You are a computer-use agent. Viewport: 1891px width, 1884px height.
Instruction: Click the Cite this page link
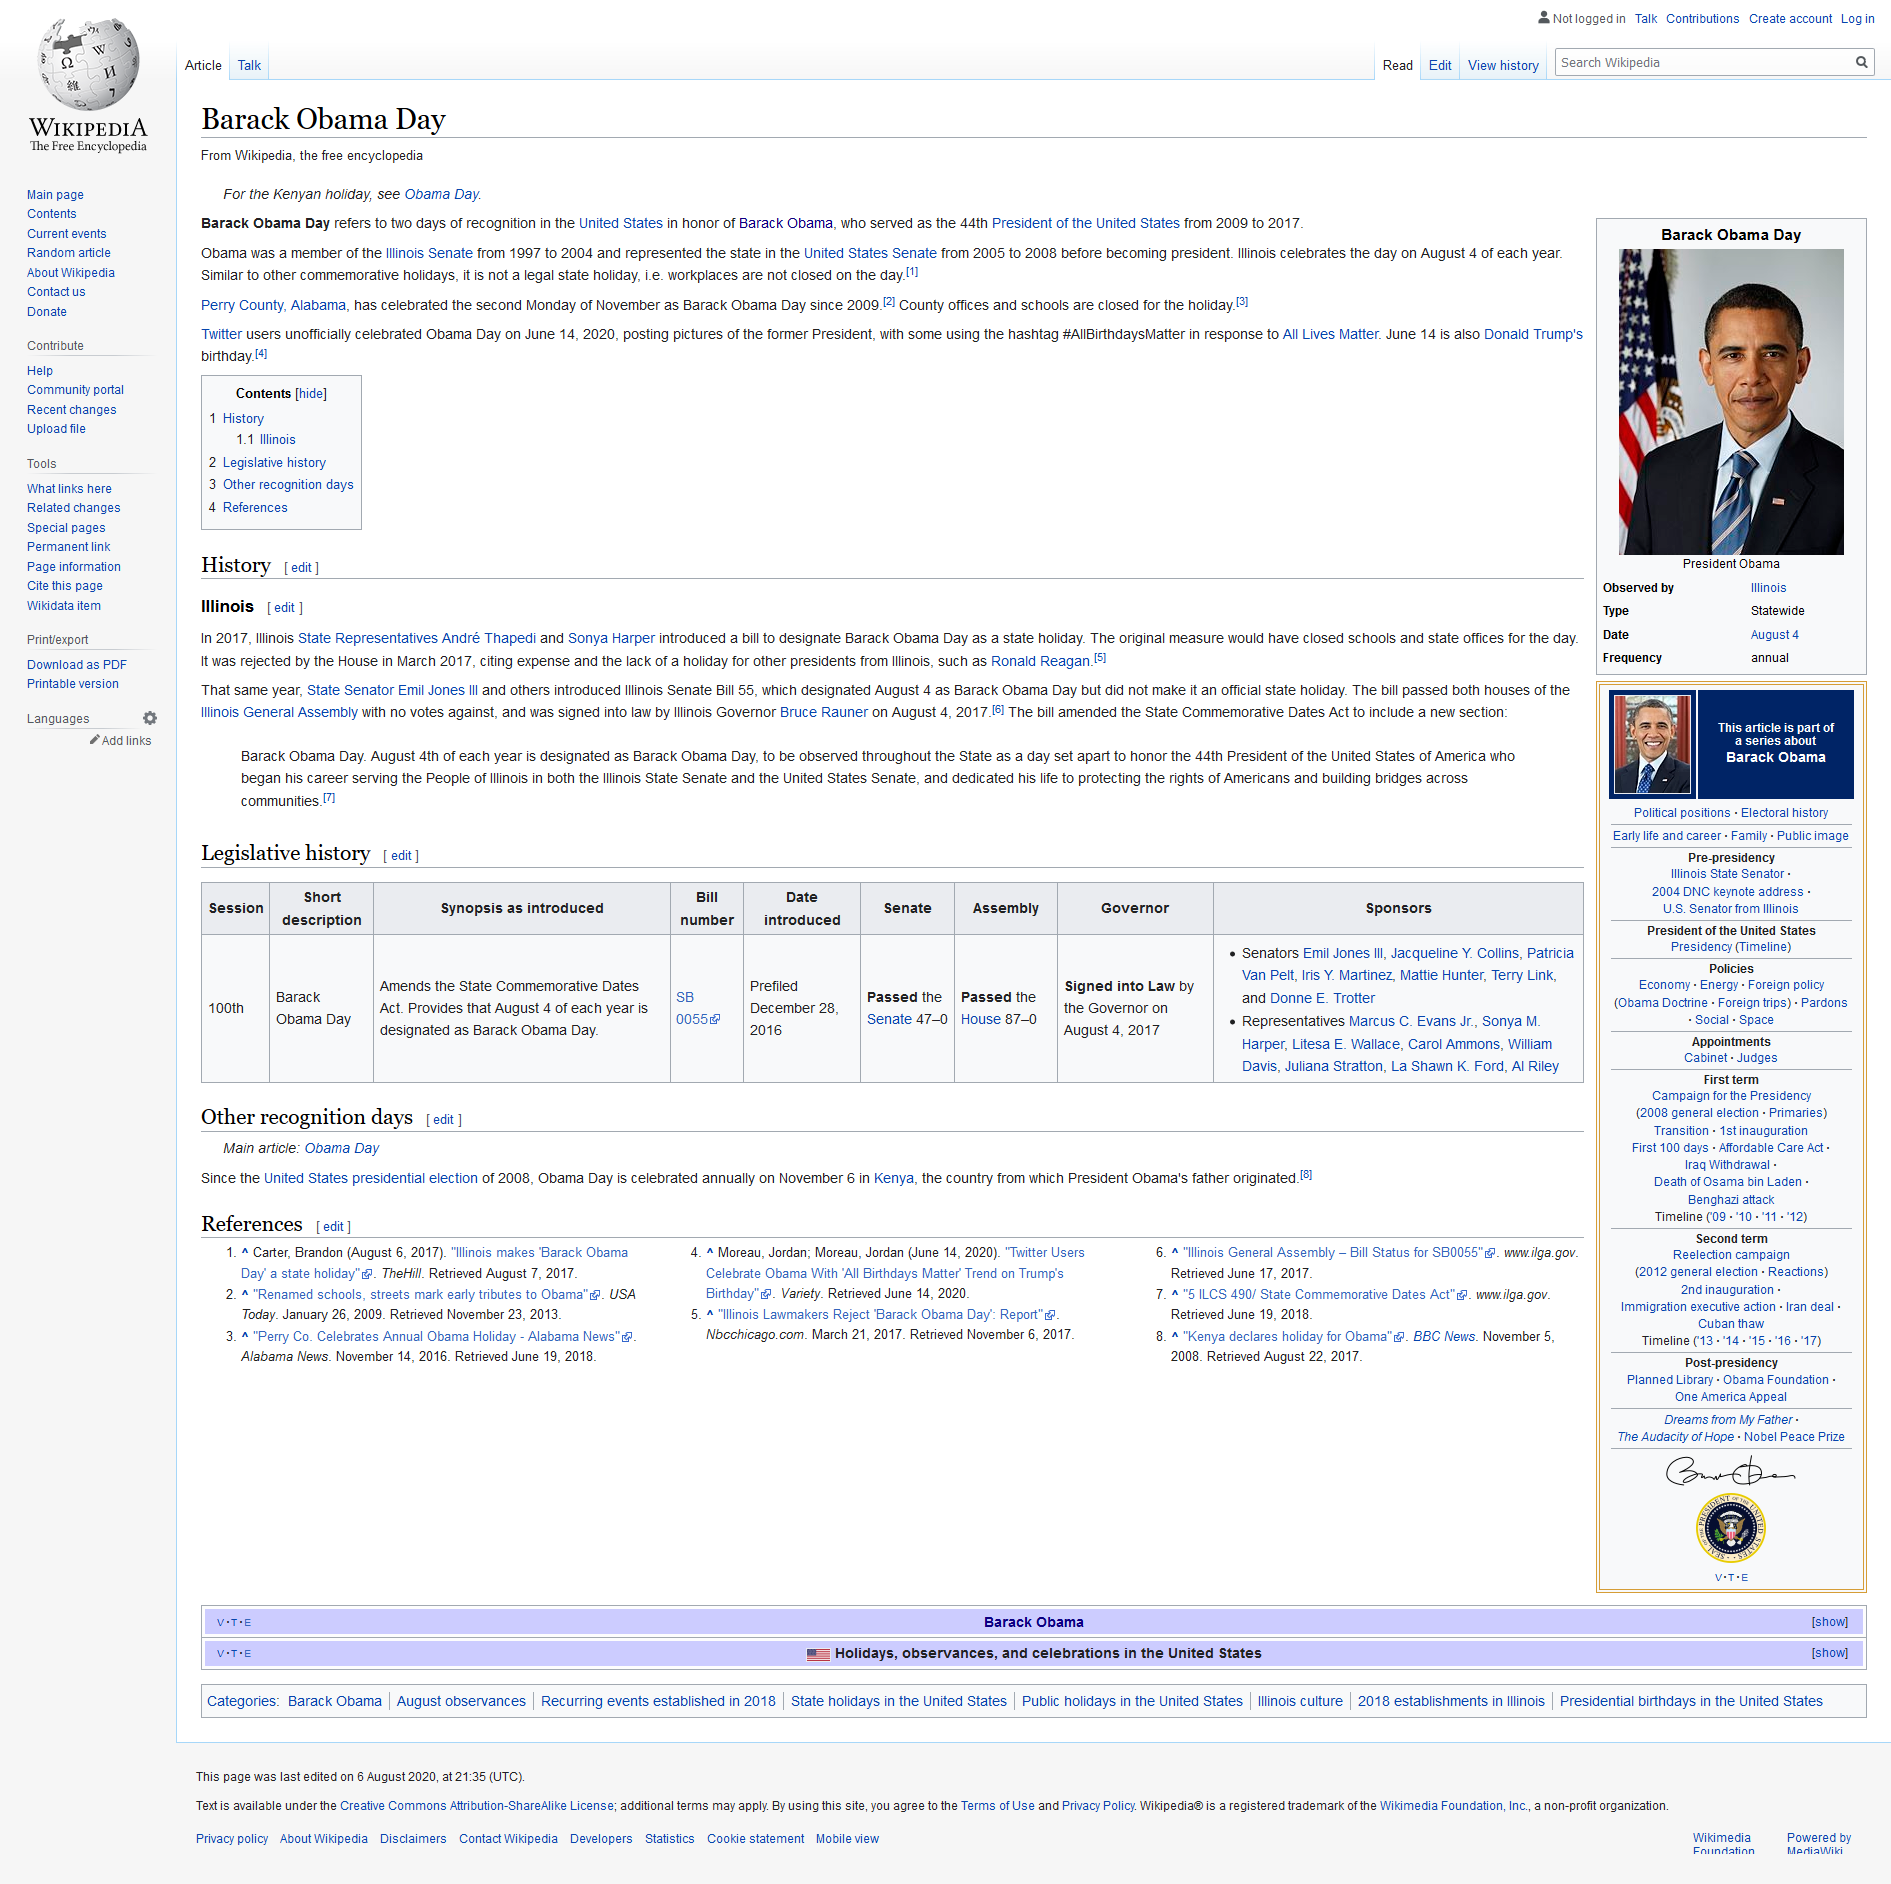click(x=65, y=586)
